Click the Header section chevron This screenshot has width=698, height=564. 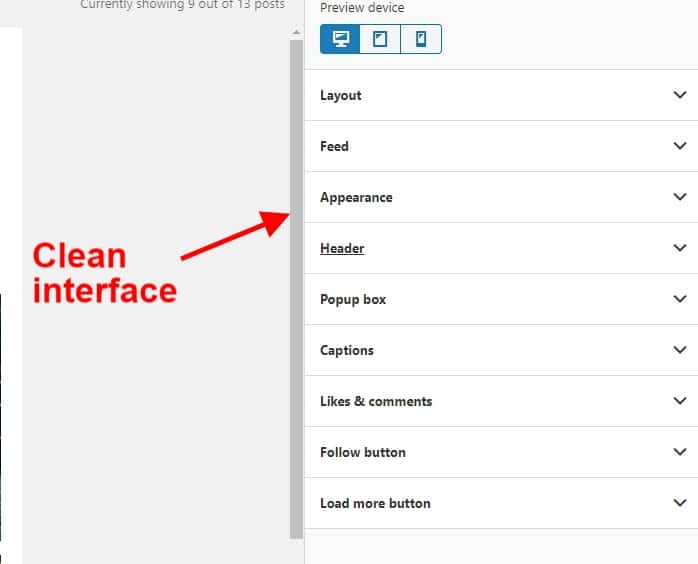point(680,248)
